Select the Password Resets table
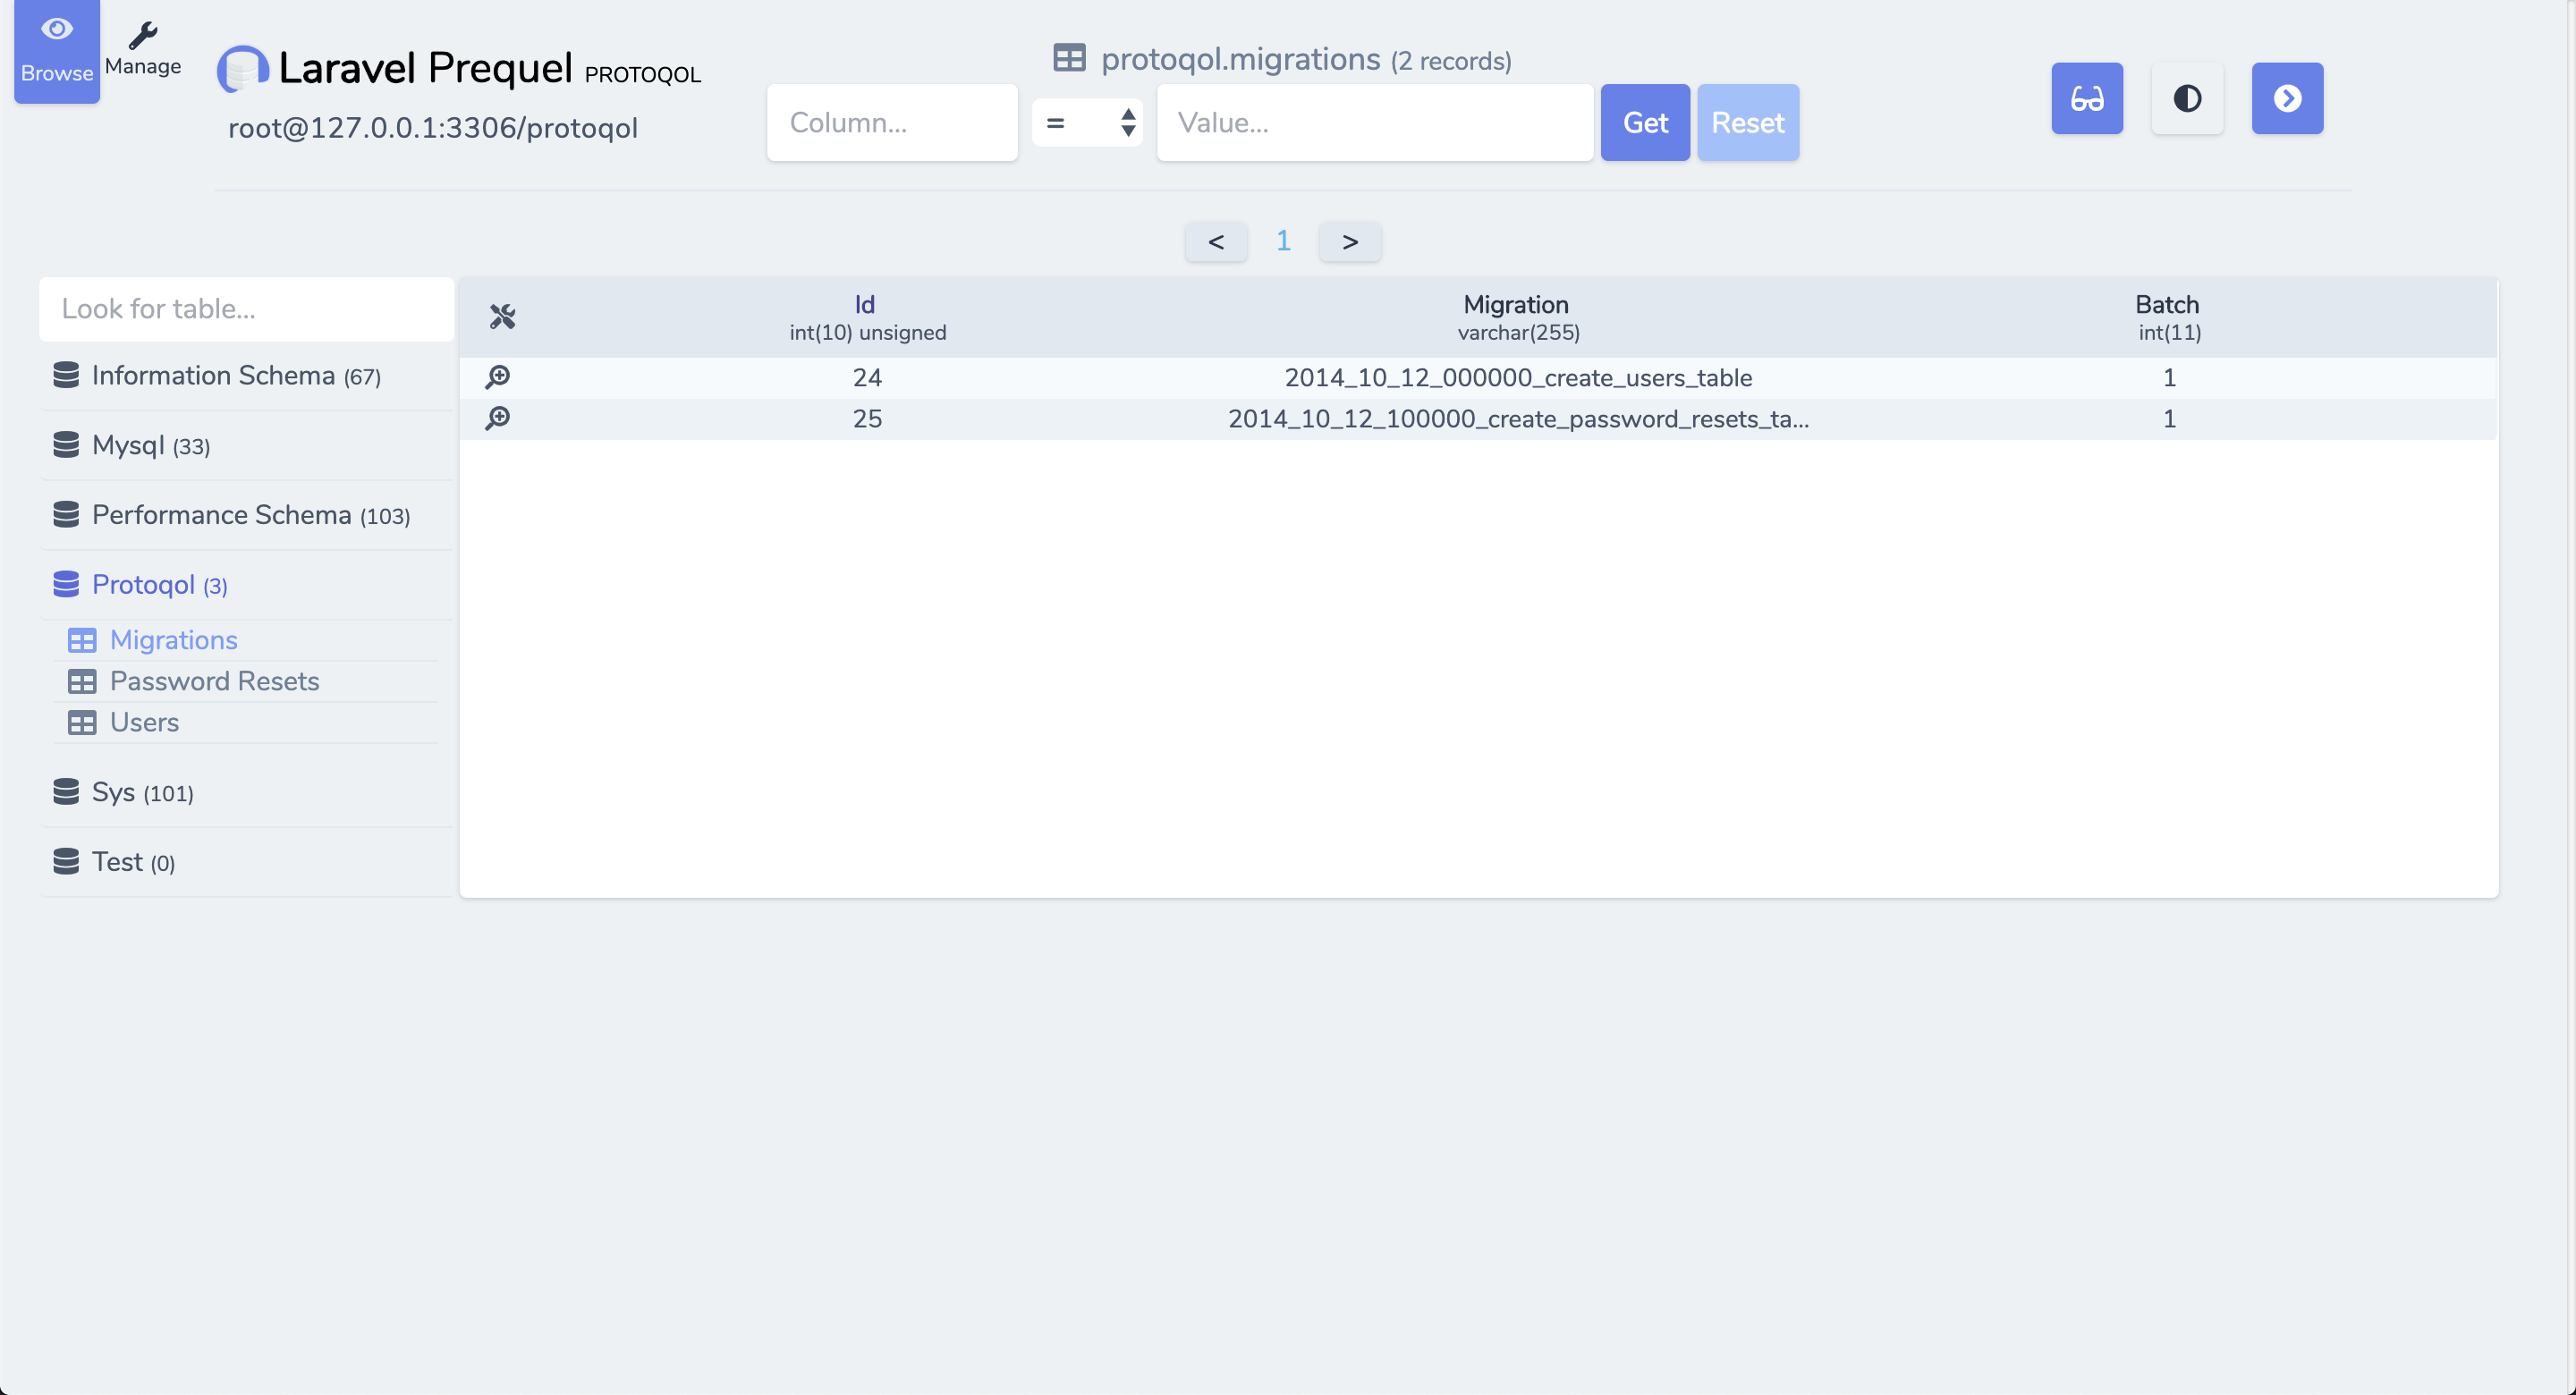The height and width of the screenshot is (1395, 2576). click(215, 681)
